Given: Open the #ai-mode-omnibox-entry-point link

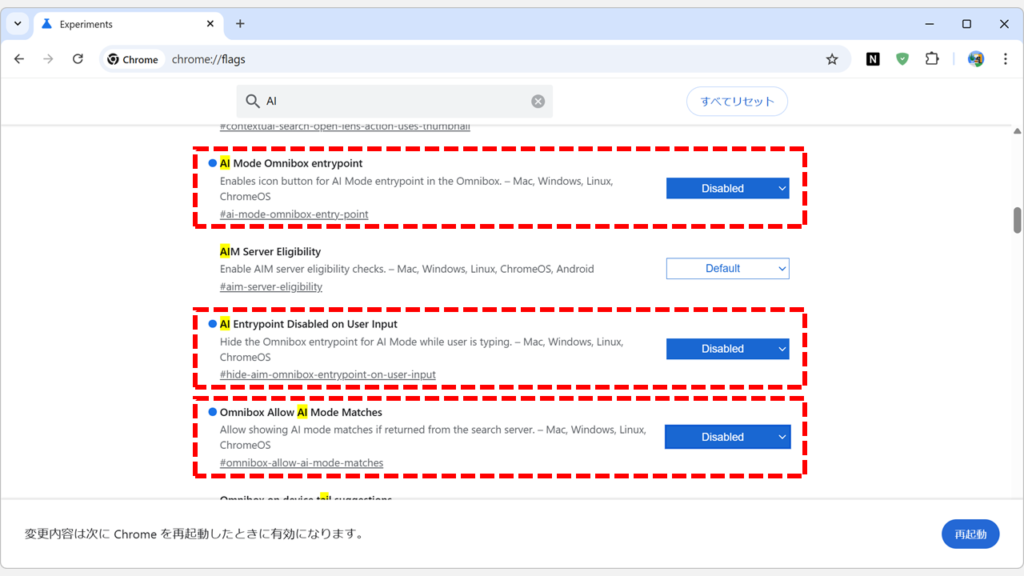Looking at the screenshot, I should [x=294, y=214].
